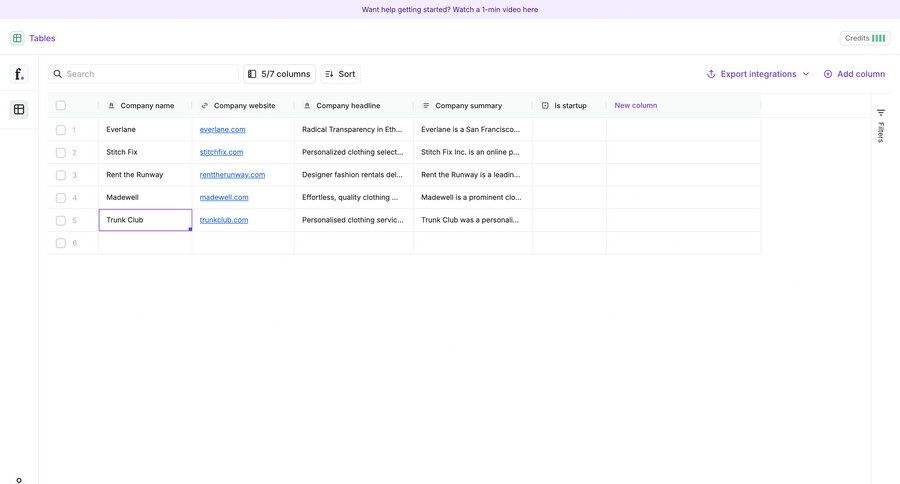Screen dimensions: 900x484
Task: Click the New column header tab
Action: tap(636, 105)
